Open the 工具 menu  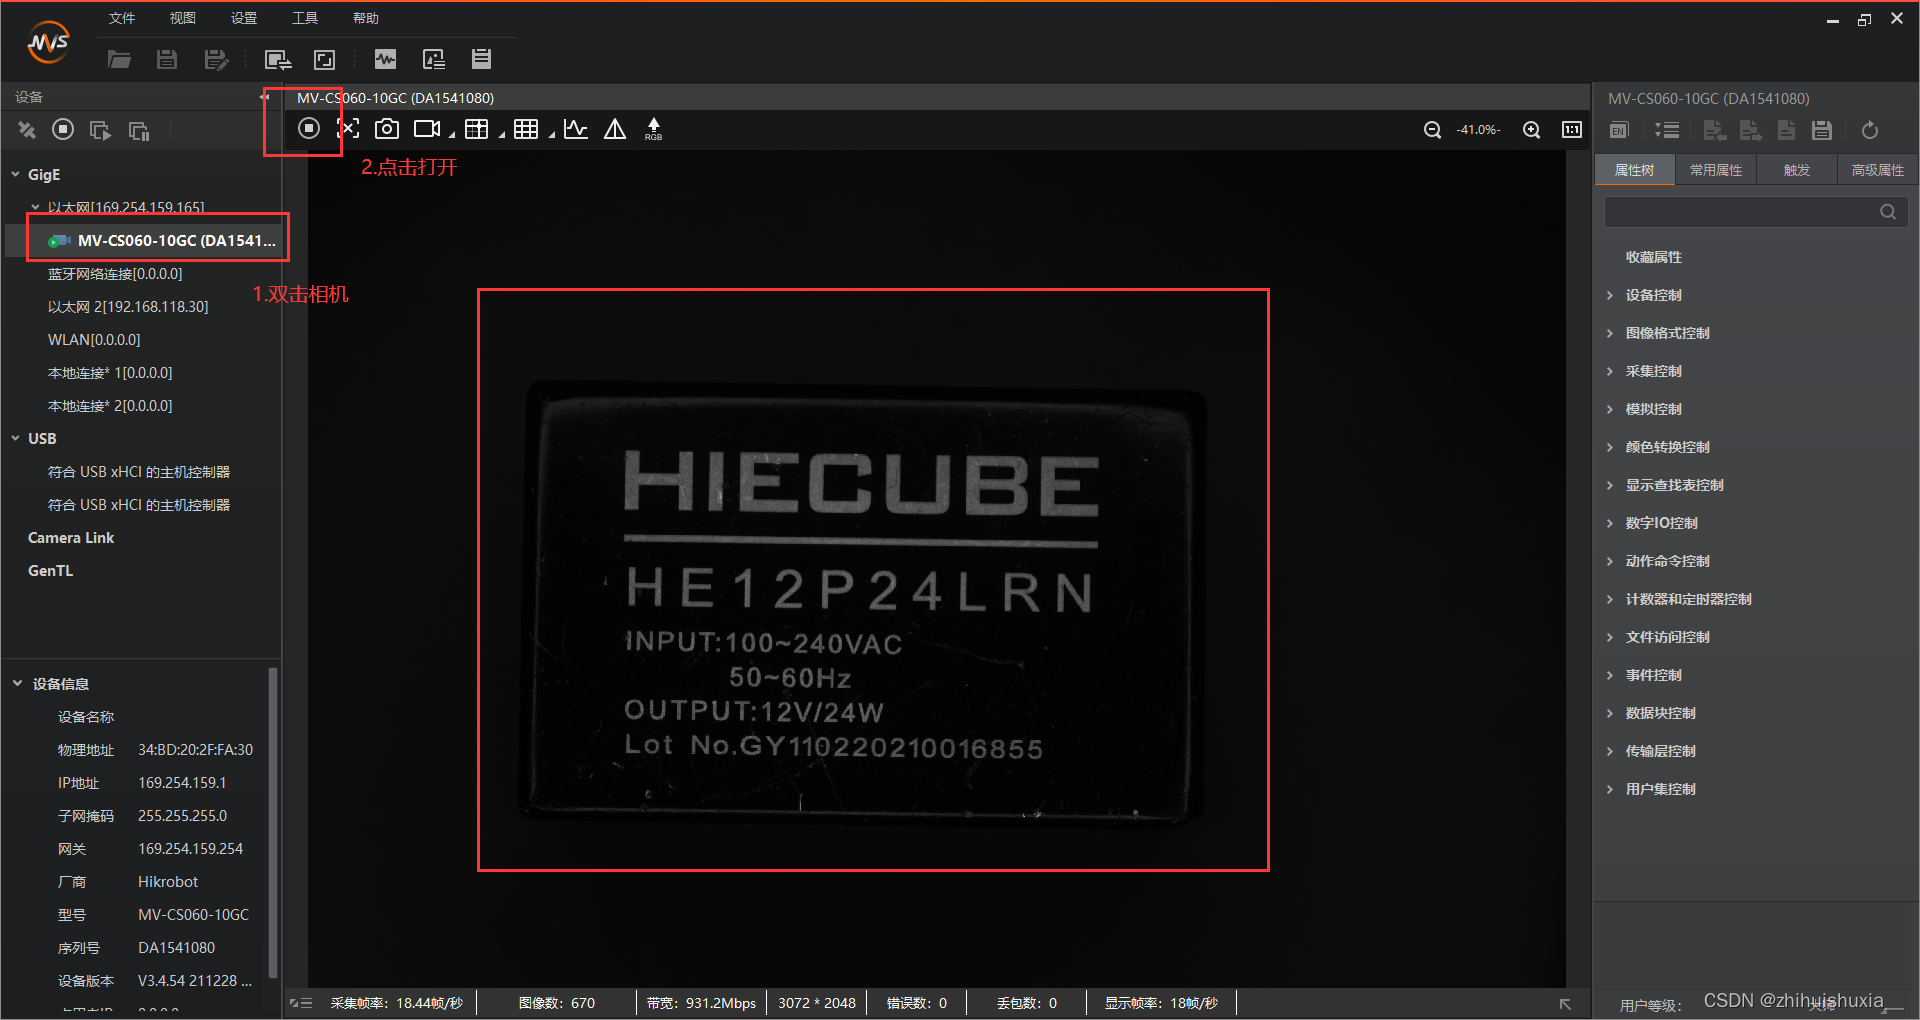click(x=305, y=18)
